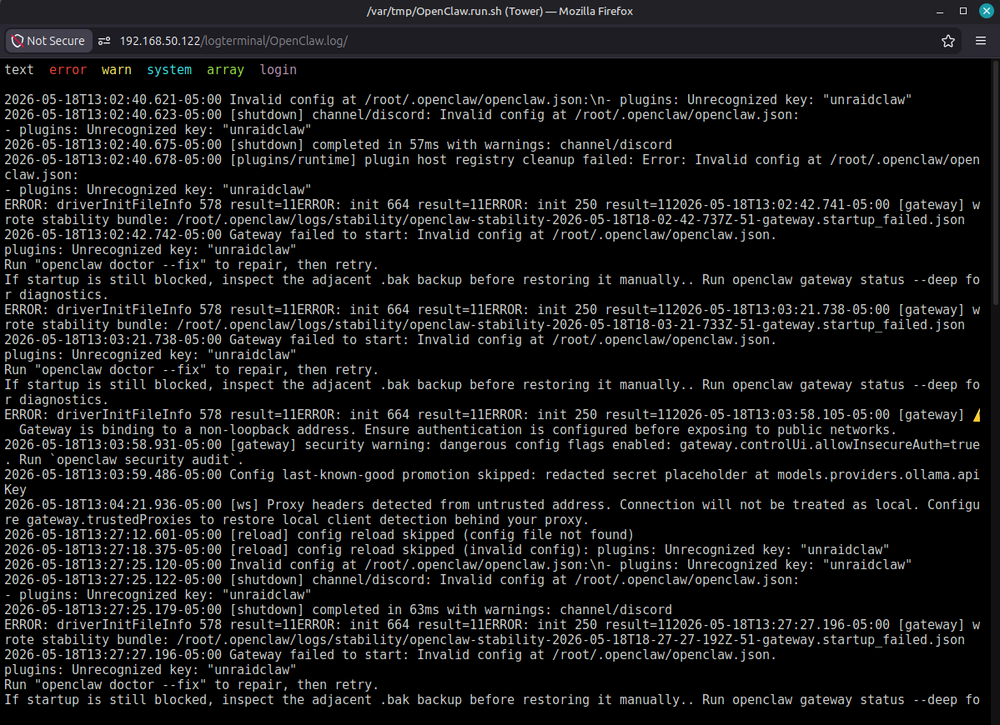The image size is (1000, 725).
Task: Select the cyan 'system' filter label
Action: click(169, 70)
